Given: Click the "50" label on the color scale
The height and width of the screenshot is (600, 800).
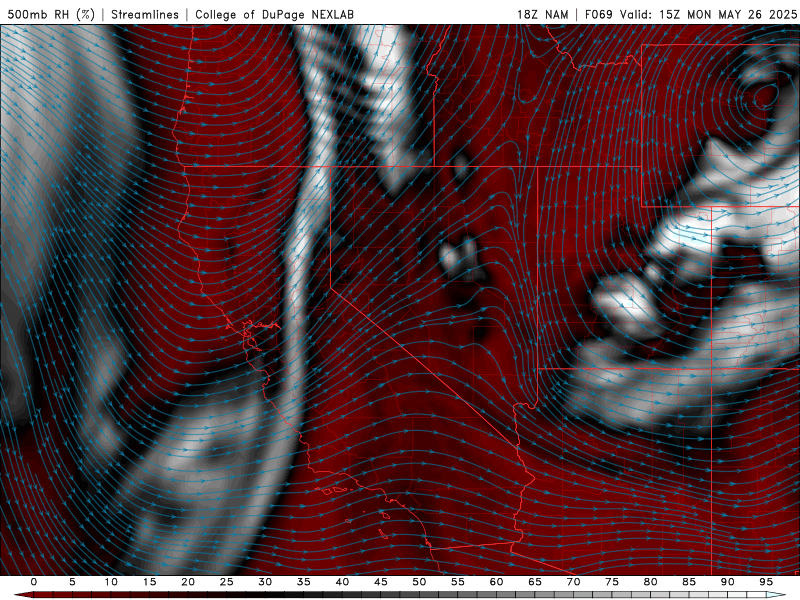Looking at the screenshot, I should click(419, 582).
